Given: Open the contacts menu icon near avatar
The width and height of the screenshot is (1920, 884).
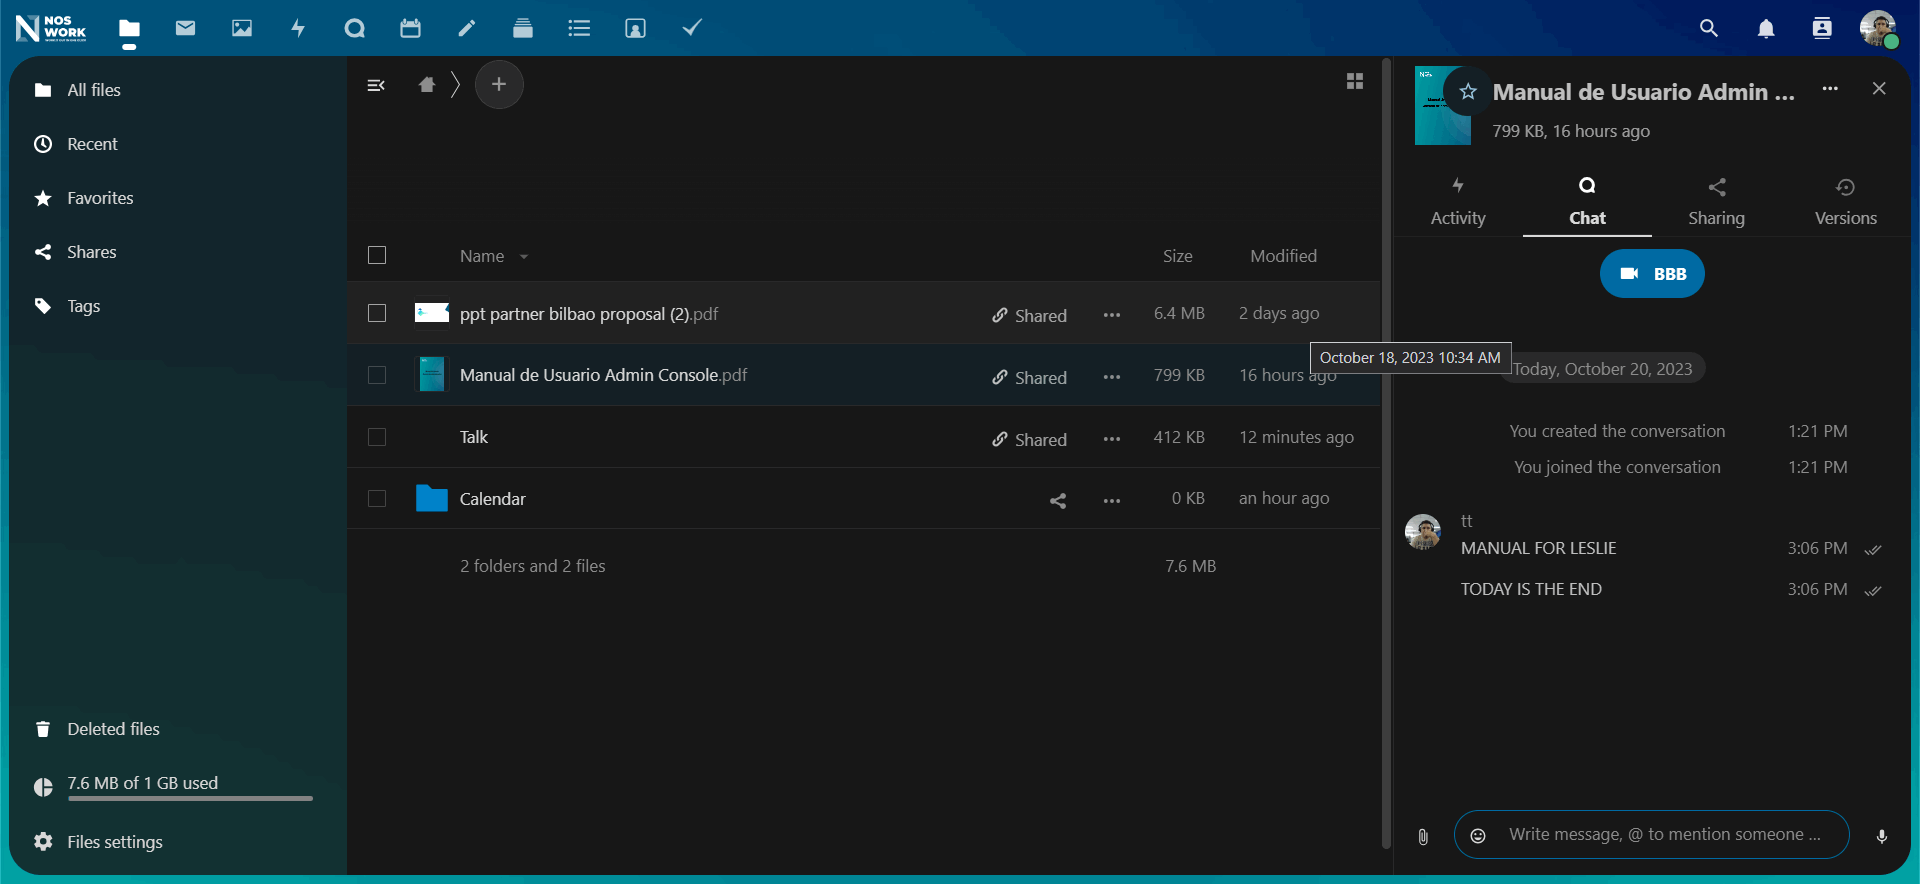Looking at the screenshot, I should (x=1822, y=28).
